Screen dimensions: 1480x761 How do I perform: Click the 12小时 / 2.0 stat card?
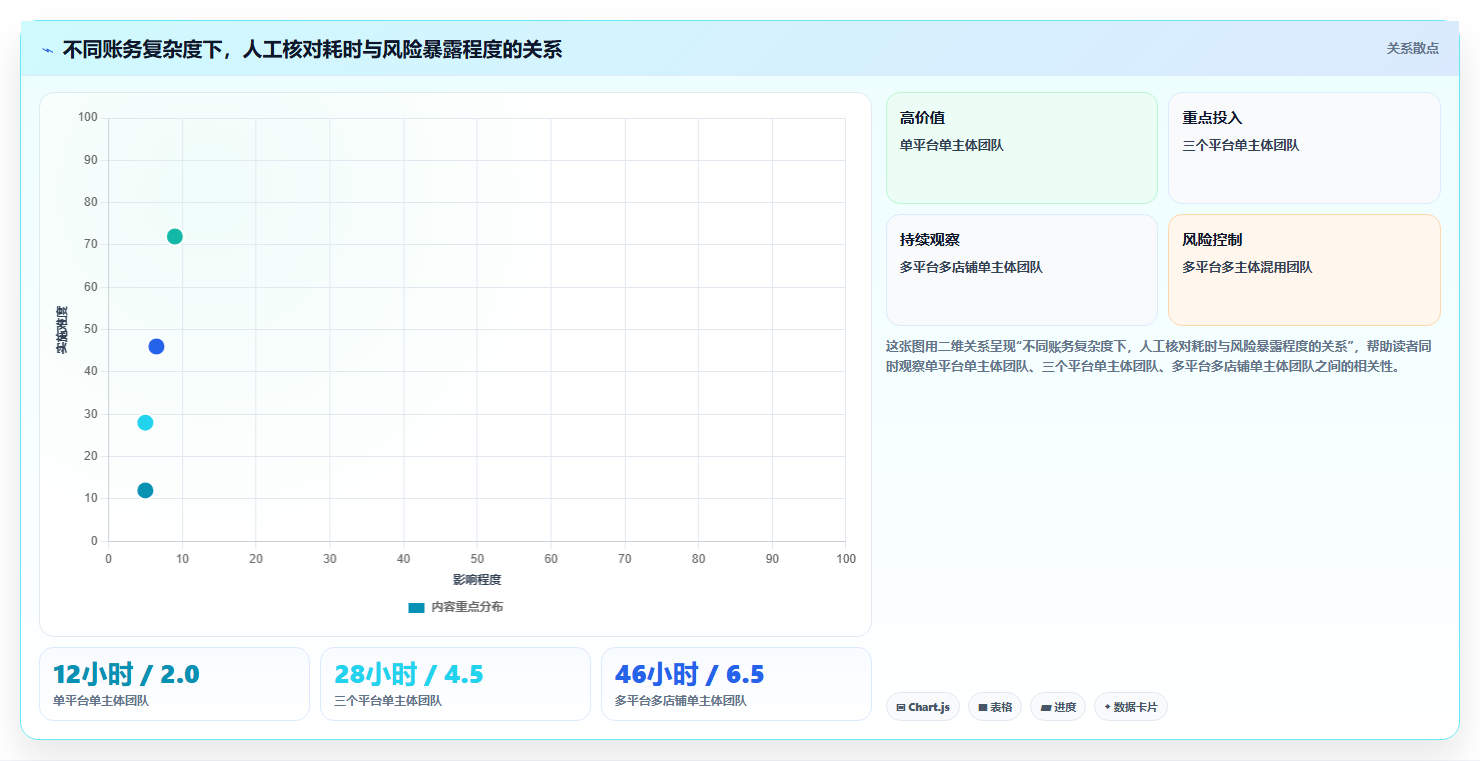point(174,684)
